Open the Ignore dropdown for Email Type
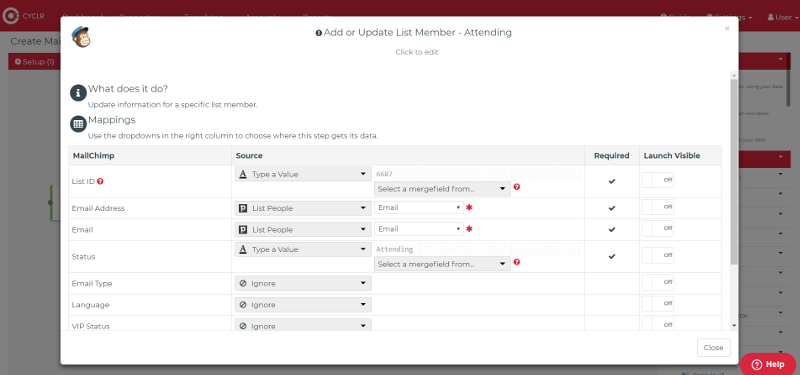This screenshot has width=800, height=375. (x=303, y=283)
